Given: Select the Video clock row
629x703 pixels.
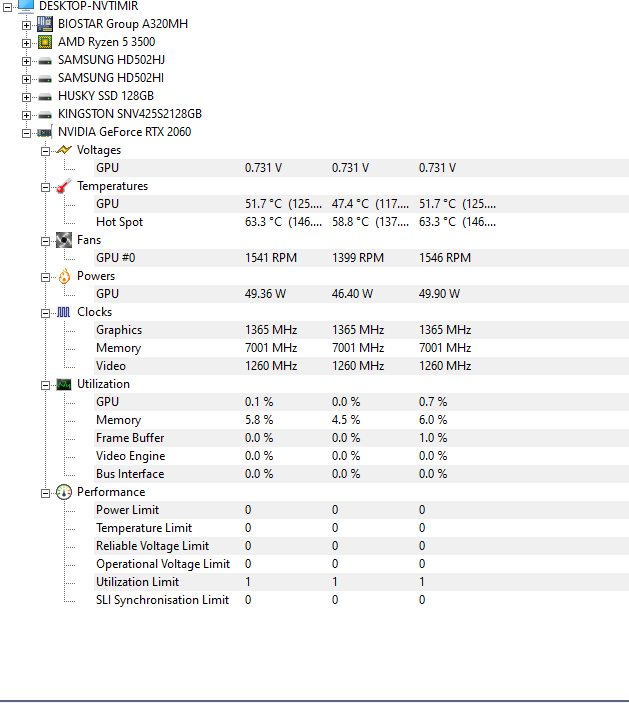Looking at the screenshot, I should pos(361,366).
